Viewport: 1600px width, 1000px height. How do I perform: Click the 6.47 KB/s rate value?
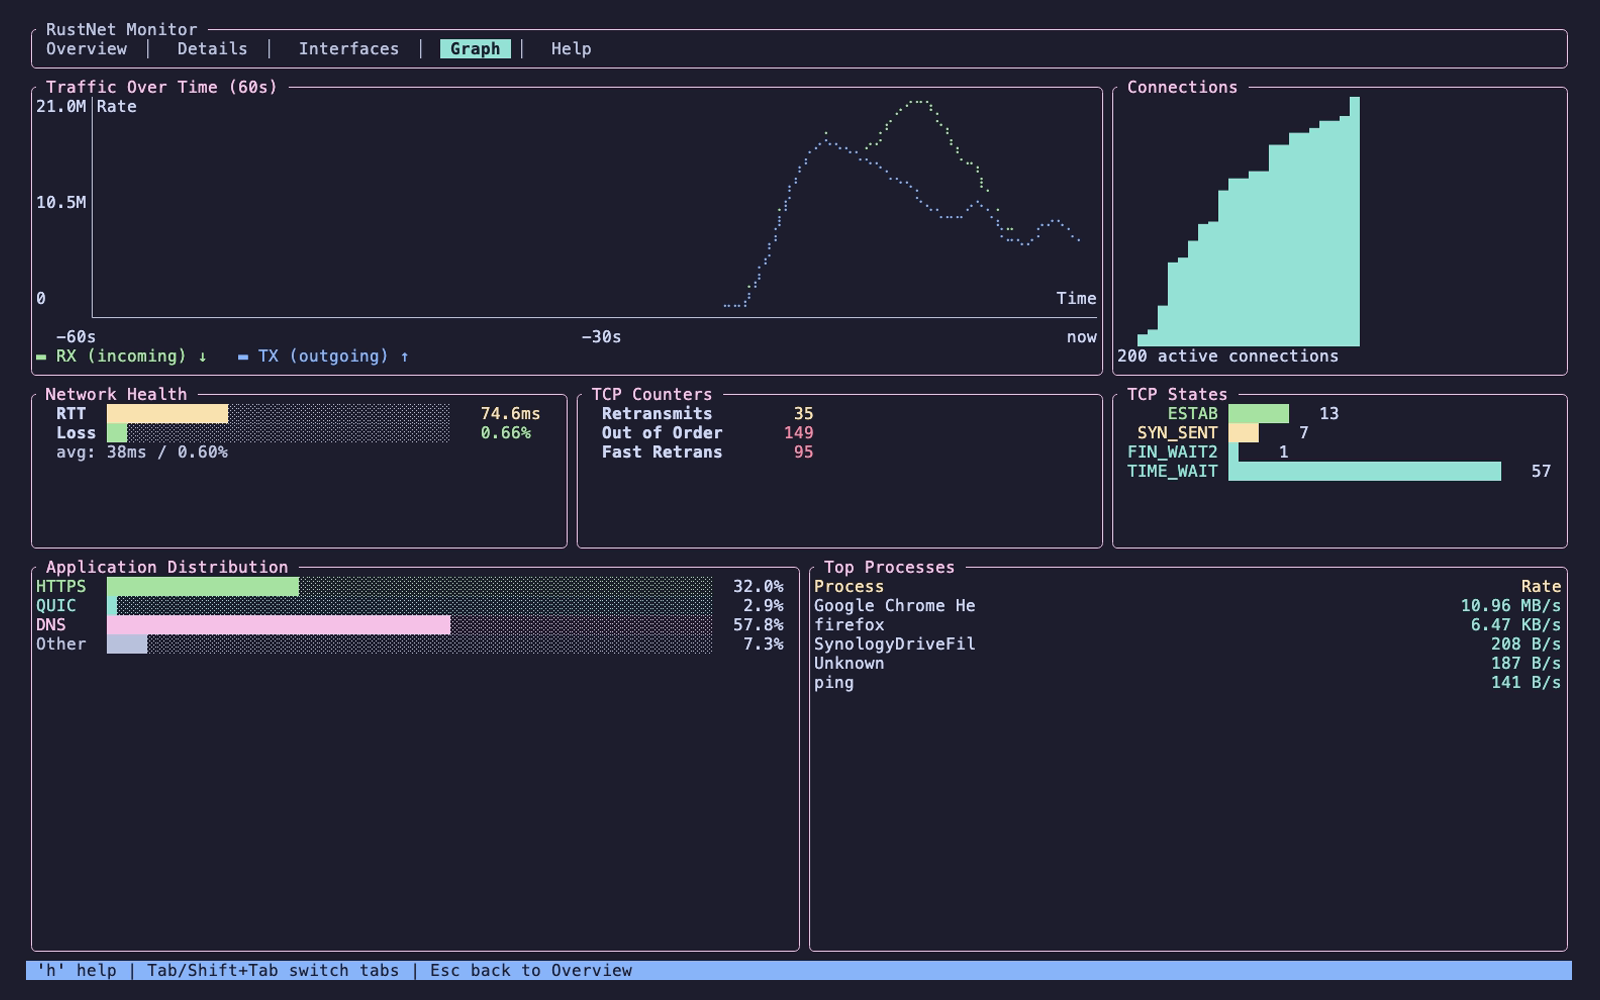tap(1516, 625)
